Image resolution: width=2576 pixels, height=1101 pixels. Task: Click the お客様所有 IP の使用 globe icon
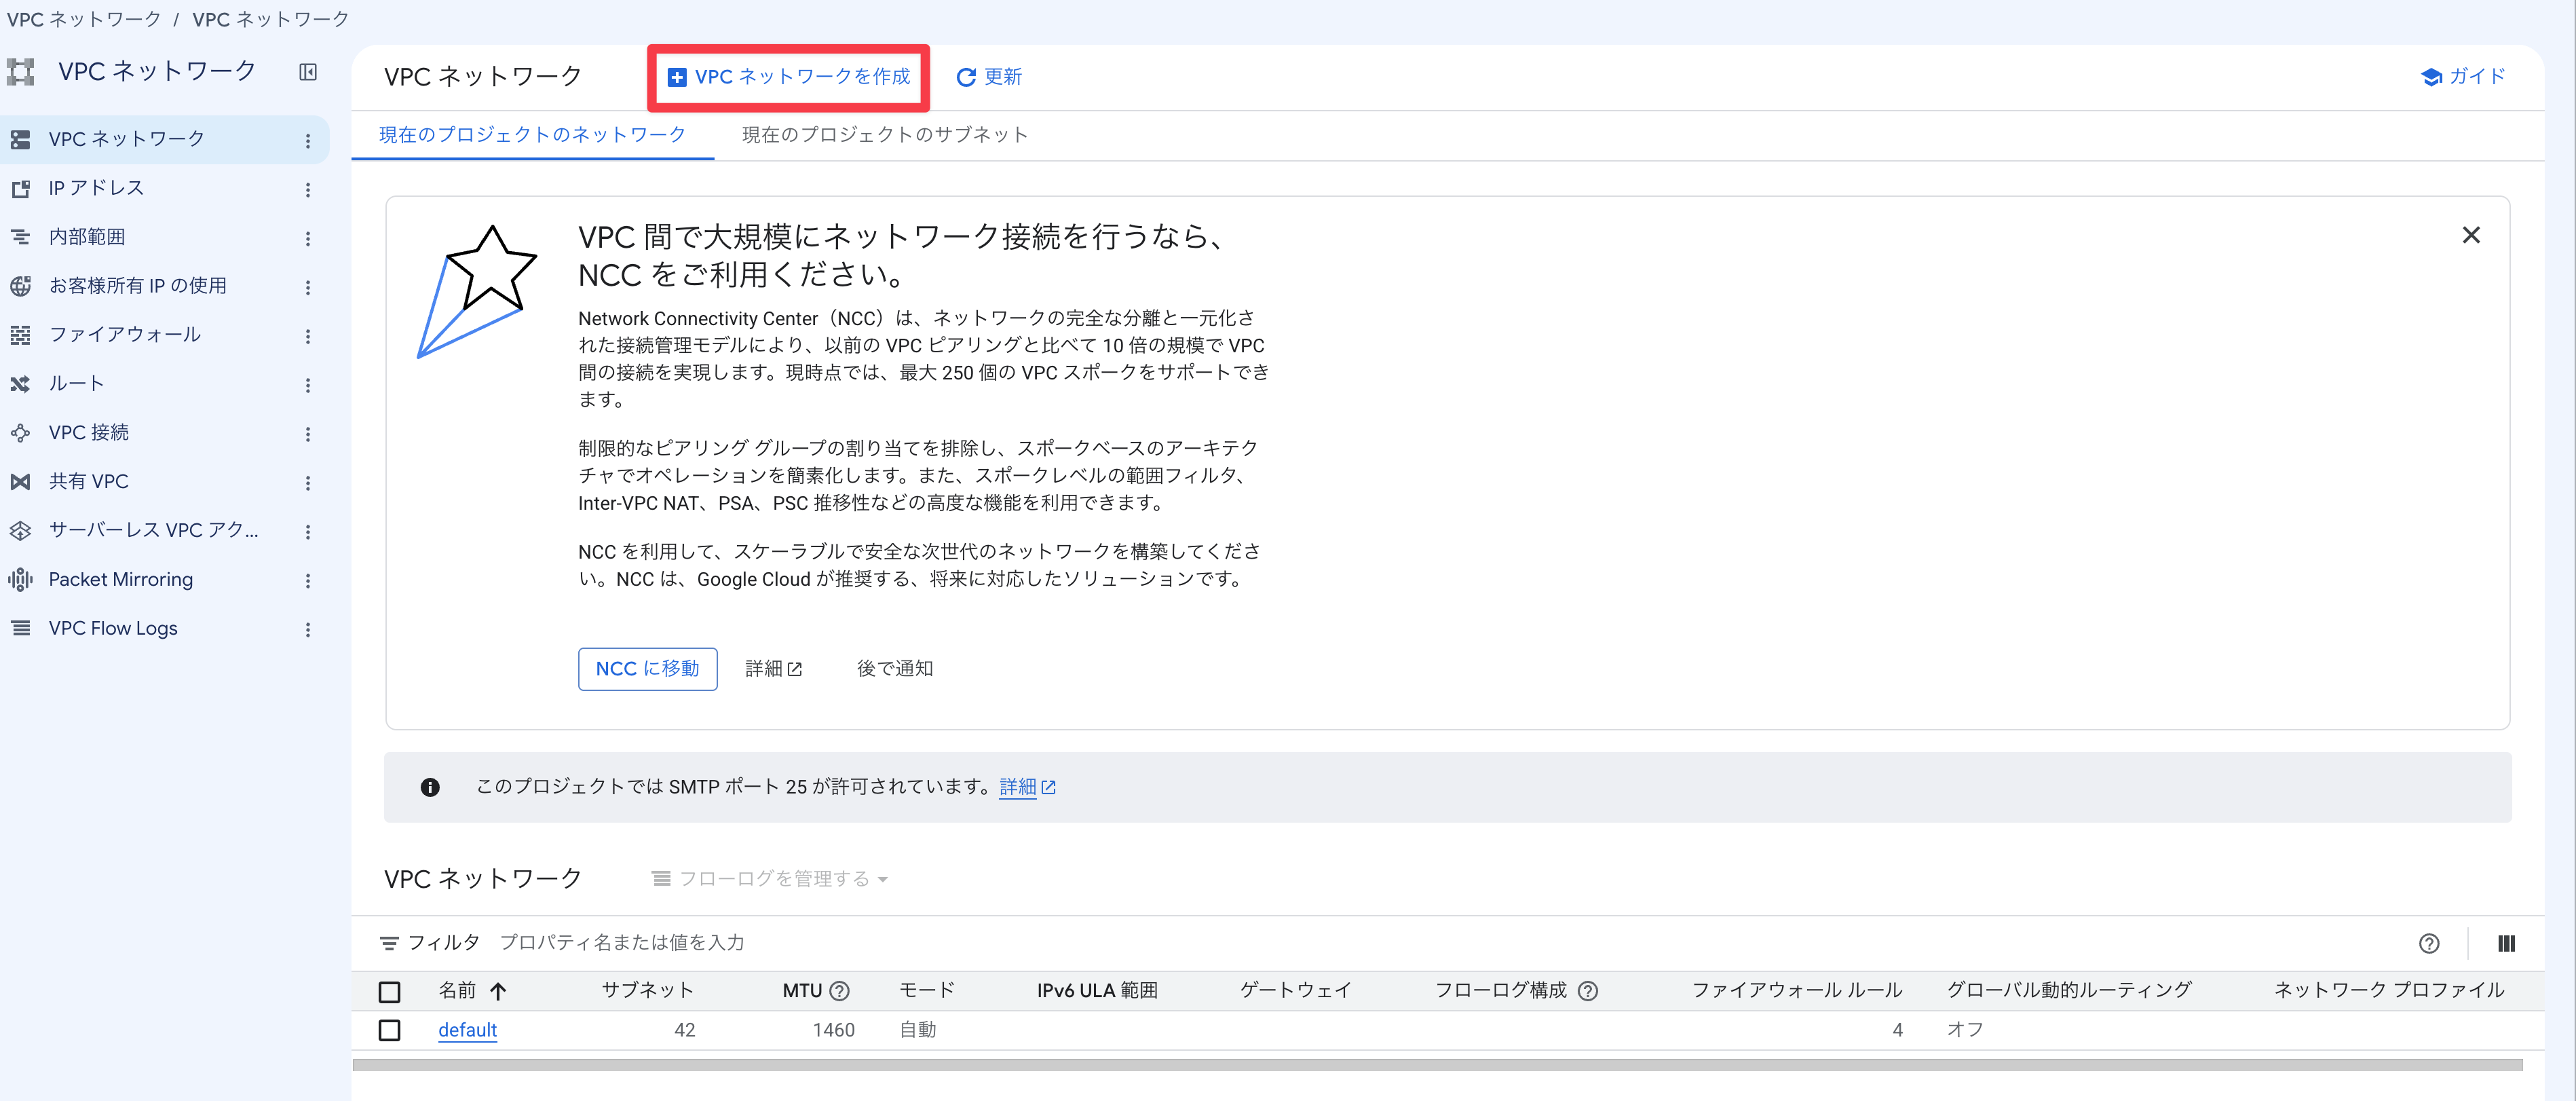pyautogui.click(x=20, y=286)
